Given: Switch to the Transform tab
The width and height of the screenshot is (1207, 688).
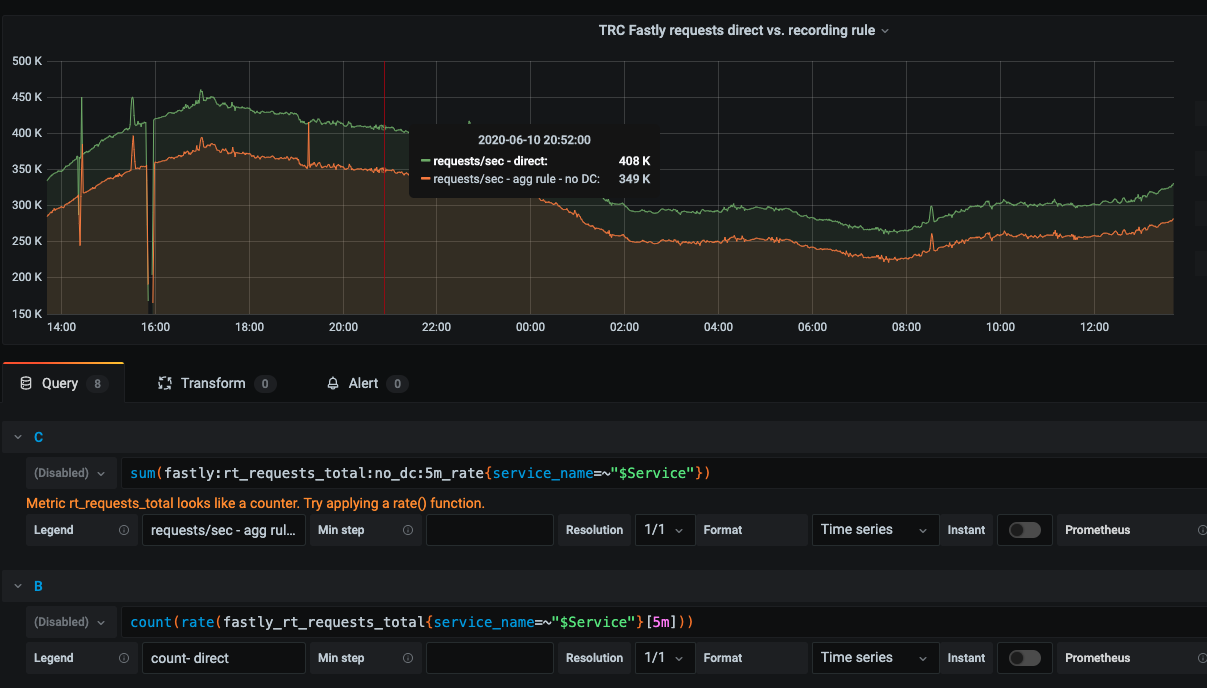Looking at the screenshot, I should pos(217,383).
